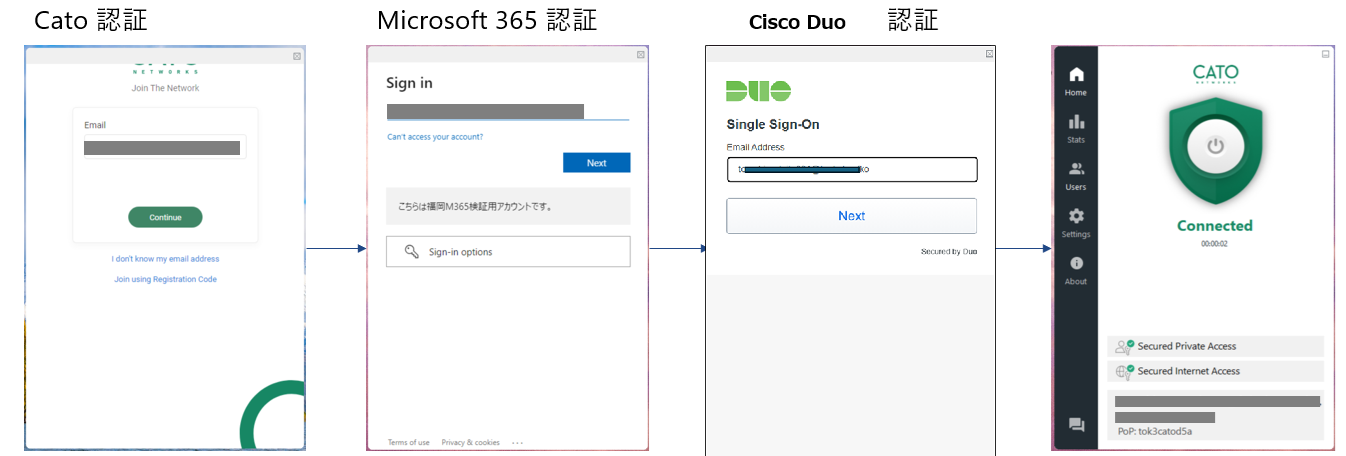Click 'Join The Network' text
The image size is (1346, 456).
point(165,88)
